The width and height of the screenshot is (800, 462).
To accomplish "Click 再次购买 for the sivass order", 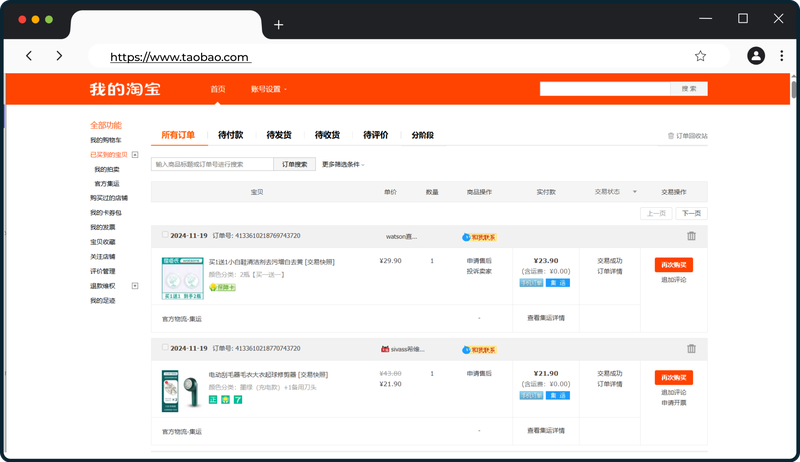I will point(673,377).
